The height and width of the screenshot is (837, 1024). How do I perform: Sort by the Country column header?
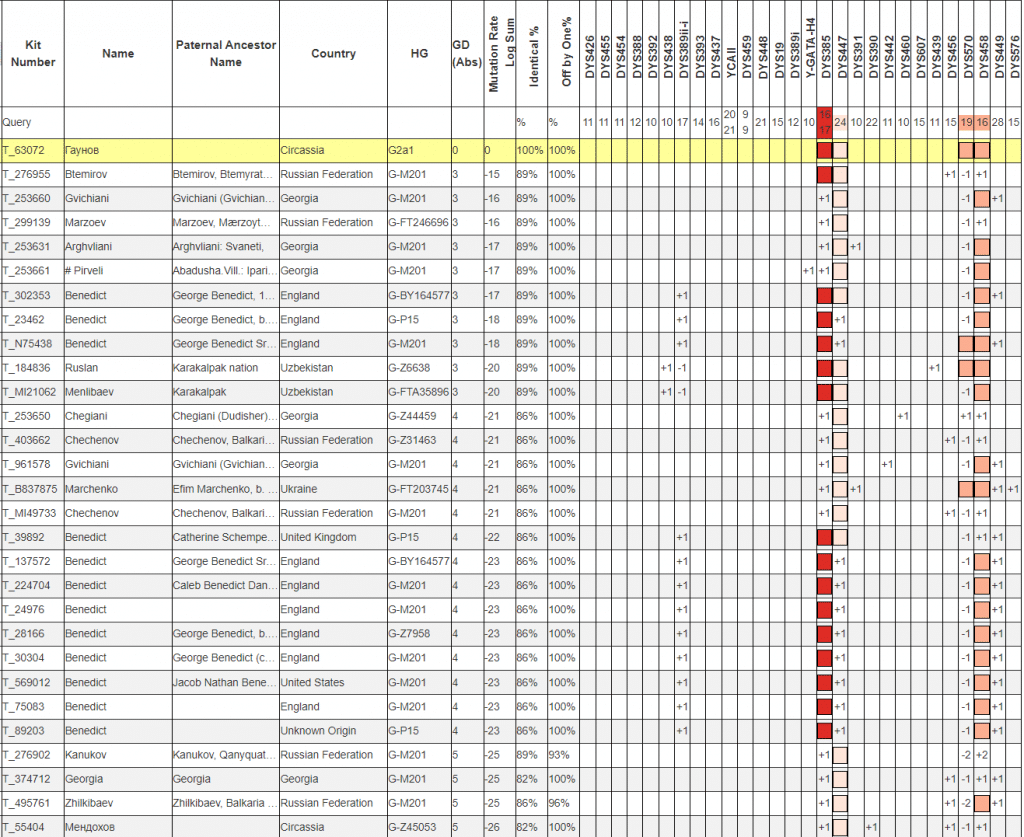tap(333, 54)
